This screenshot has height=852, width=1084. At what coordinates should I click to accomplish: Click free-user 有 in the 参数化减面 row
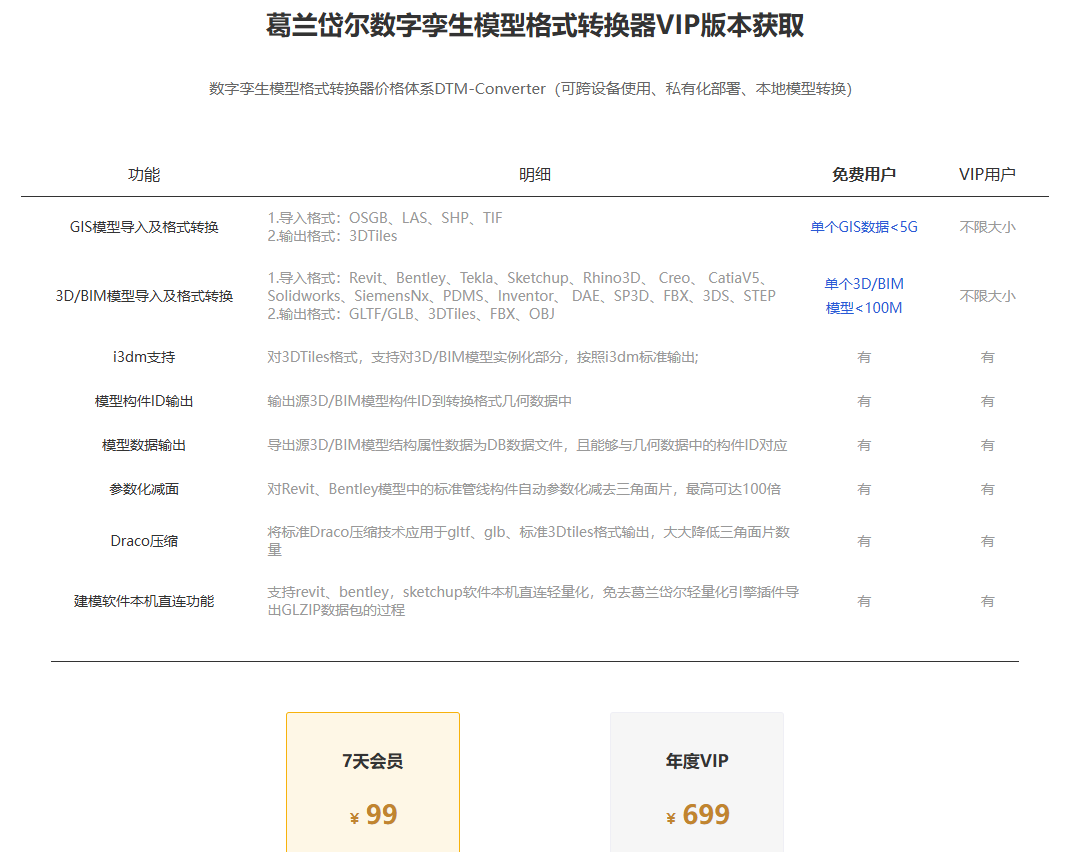tap(864, 489)
